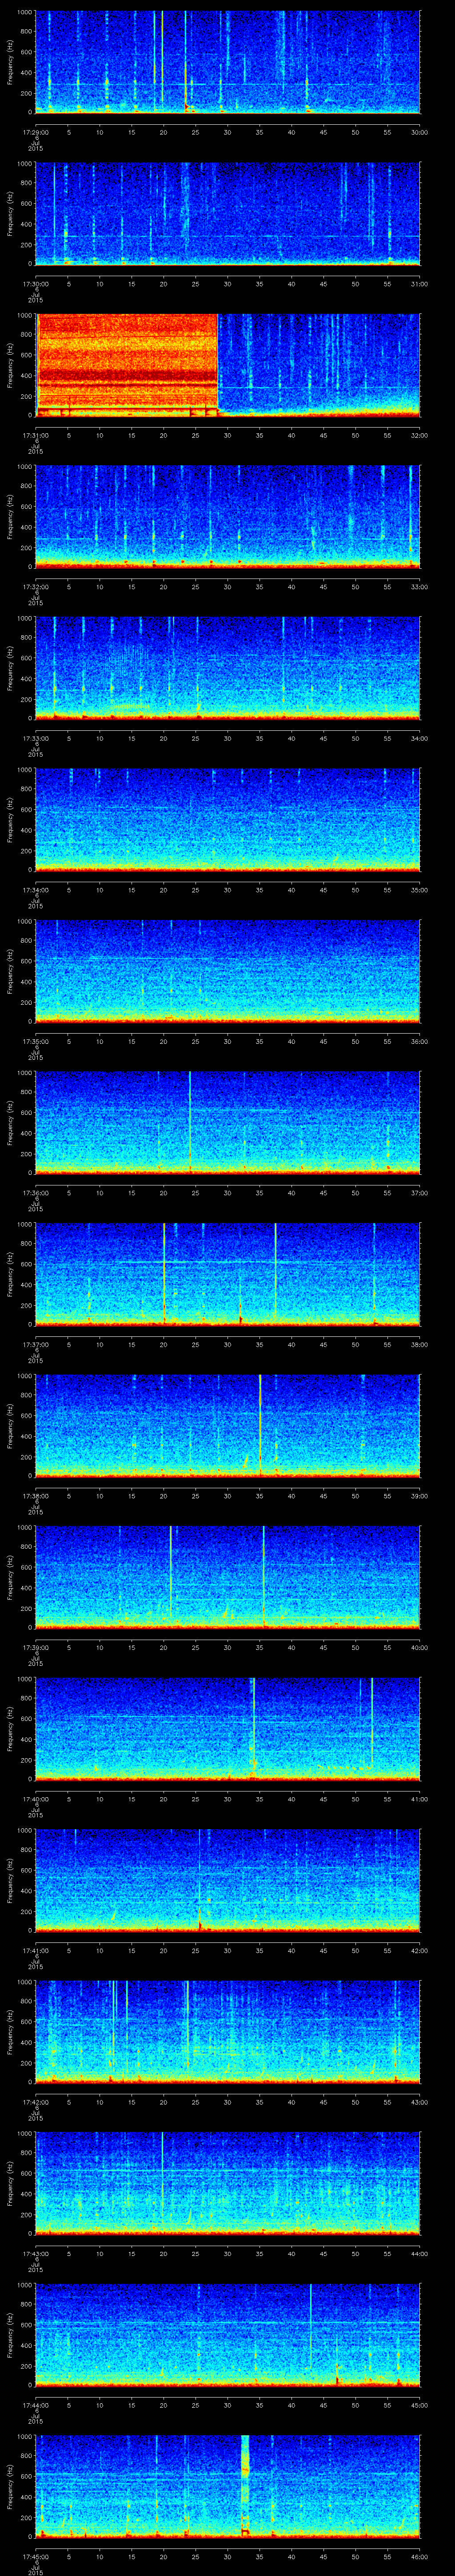Click the spike near 52 s in 17:40:00 panel
The image size is (455, 2576).
point(372,1723)
